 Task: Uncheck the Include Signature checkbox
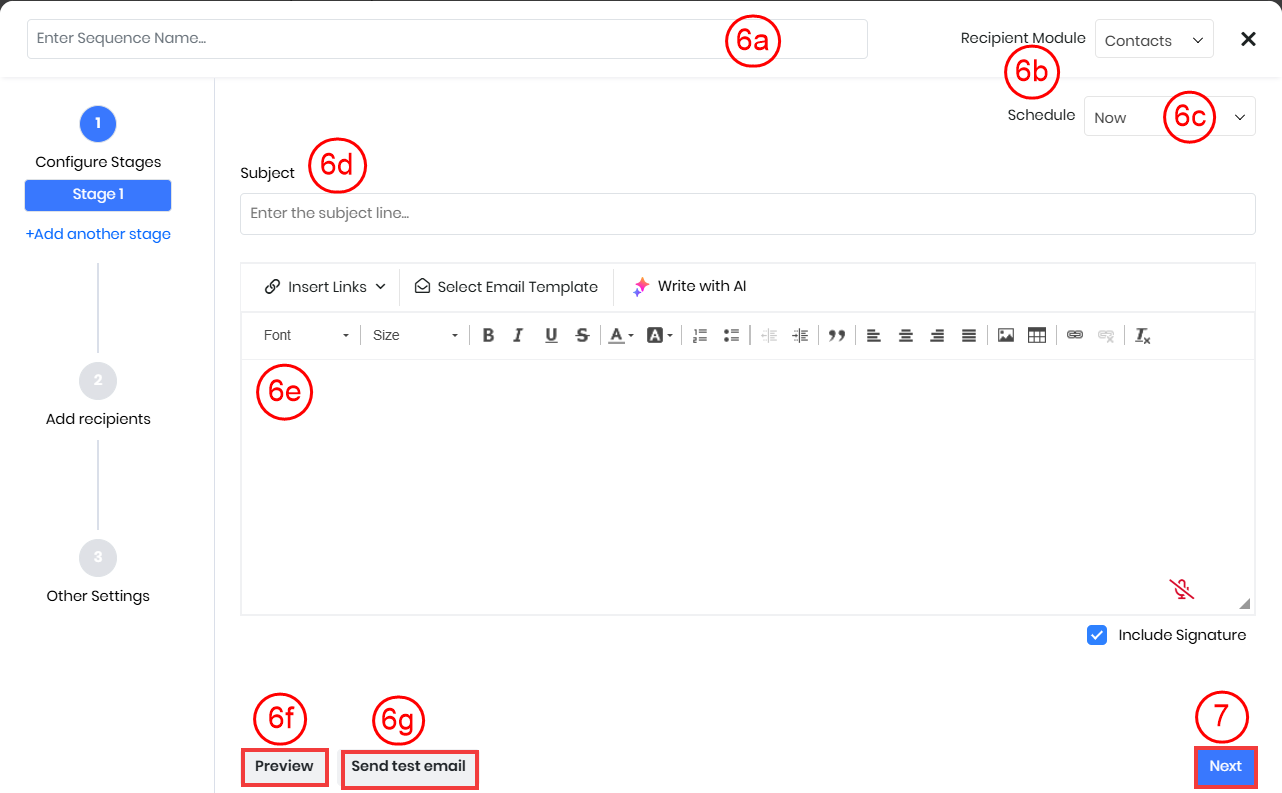(x=1097, y=635)
